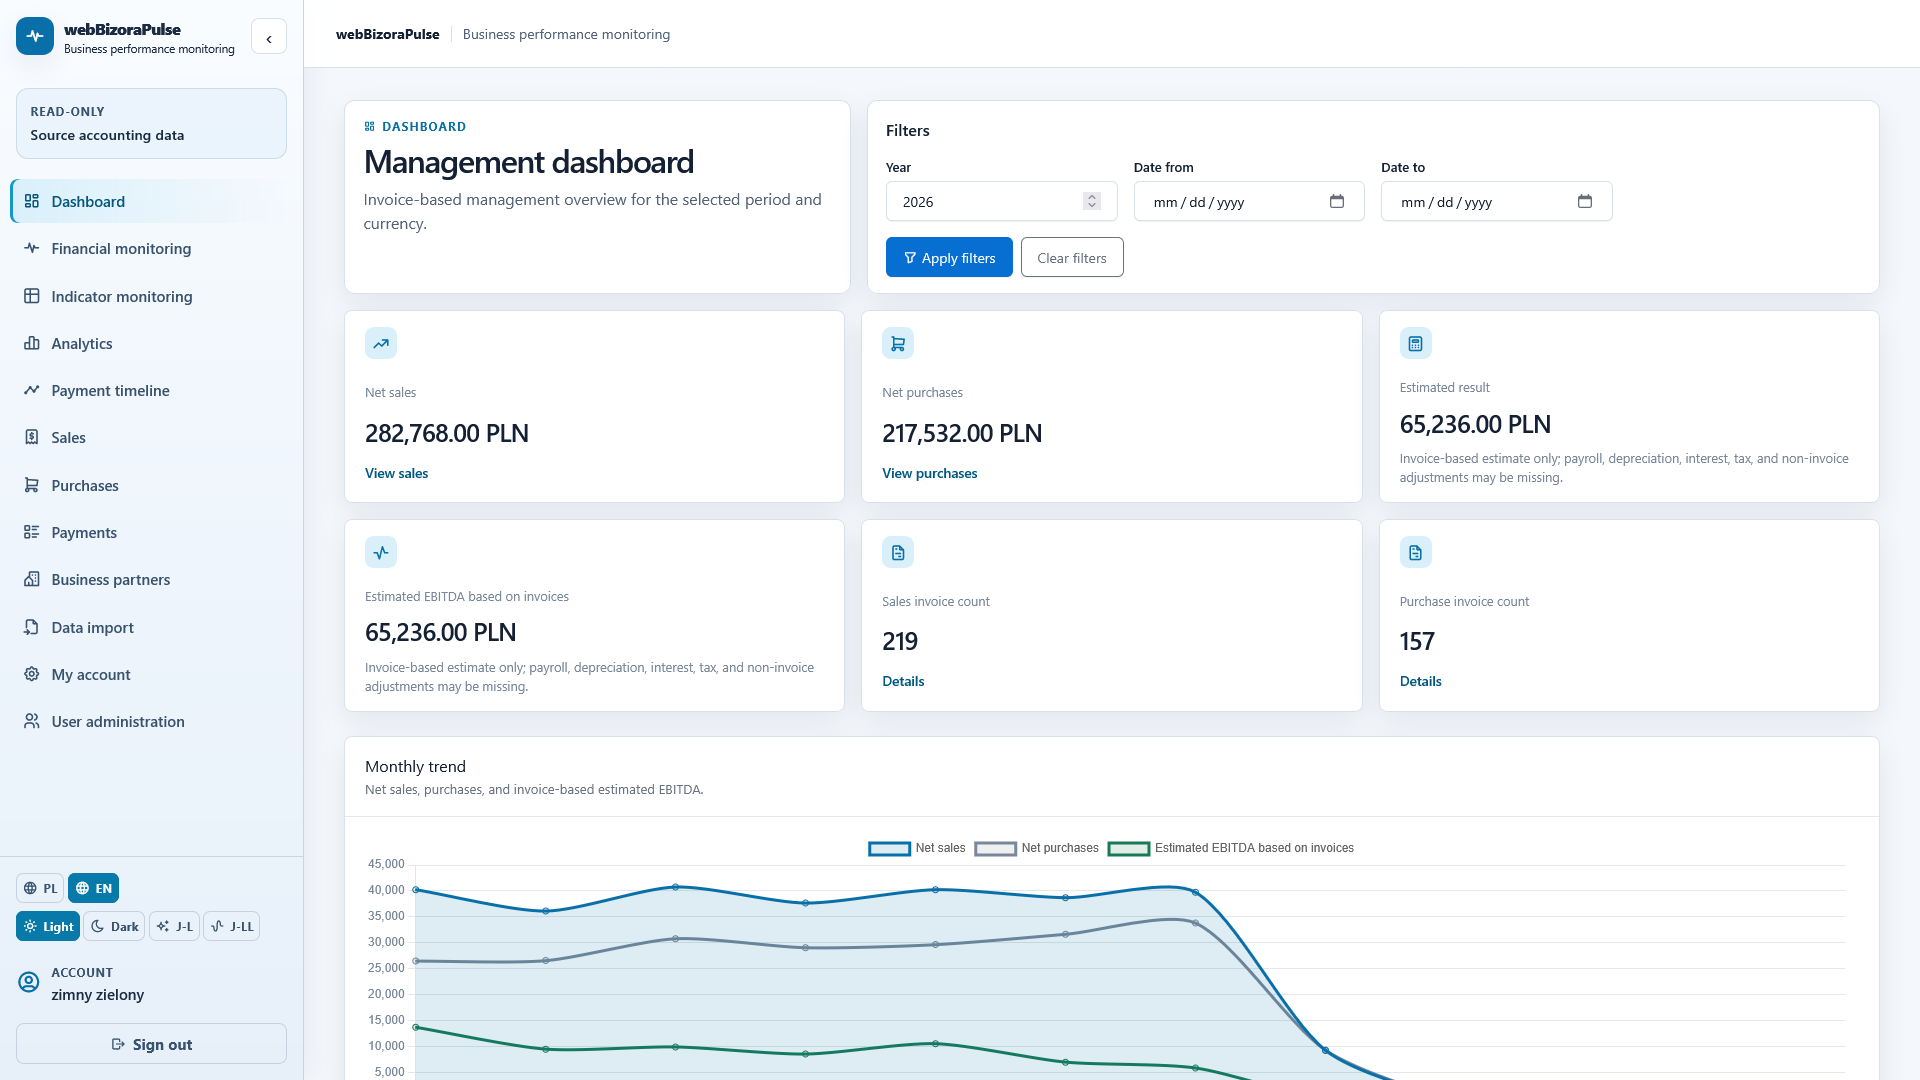Click the Clear filters button

click(1072, 257)
